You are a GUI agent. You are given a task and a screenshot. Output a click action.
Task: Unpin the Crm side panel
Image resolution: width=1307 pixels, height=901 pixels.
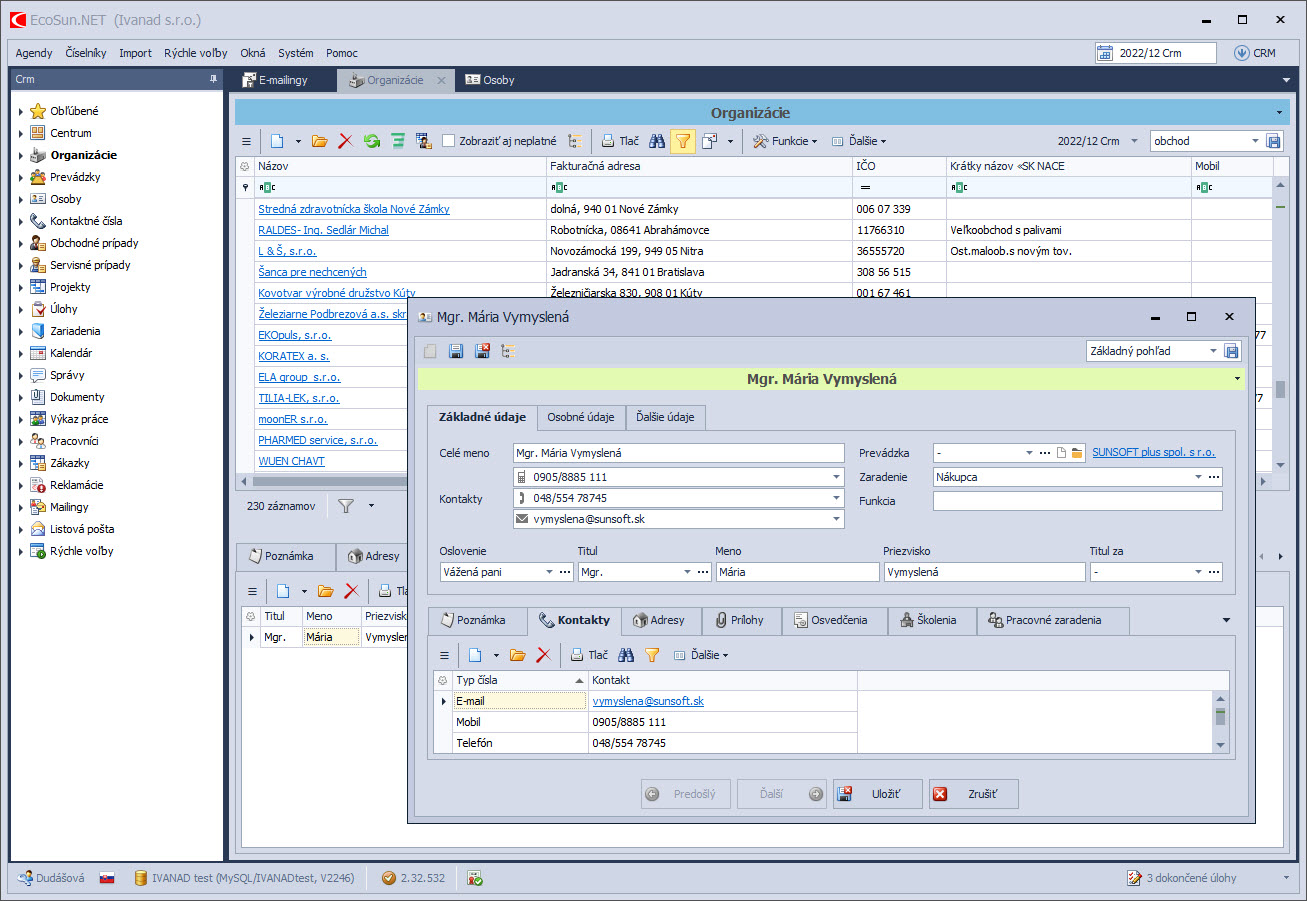point(213,79)
